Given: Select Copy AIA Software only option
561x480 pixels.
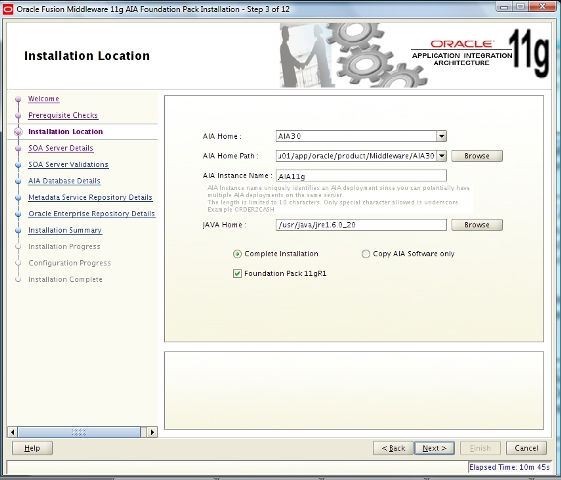Looking at the screenshot, I should point(365,254).
